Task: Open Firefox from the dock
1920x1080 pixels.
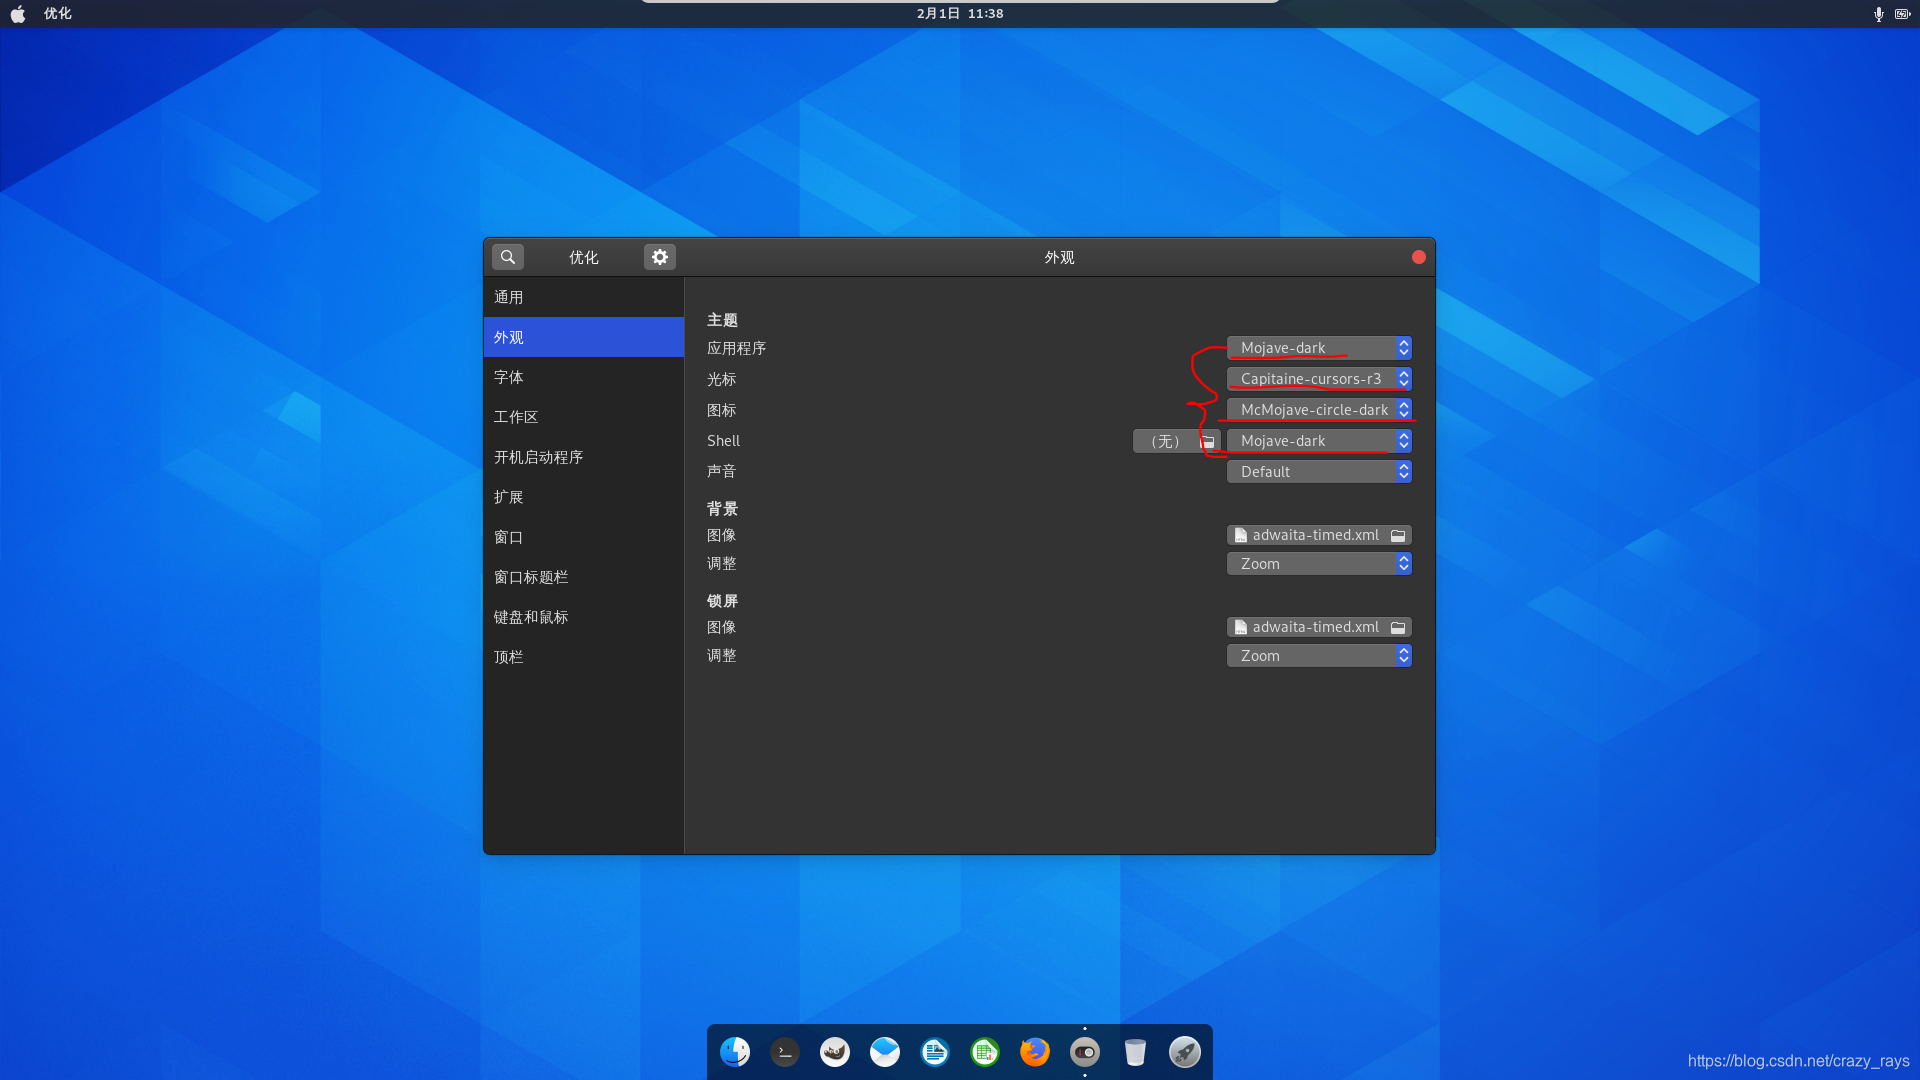Action: tap(1035, 1052)
